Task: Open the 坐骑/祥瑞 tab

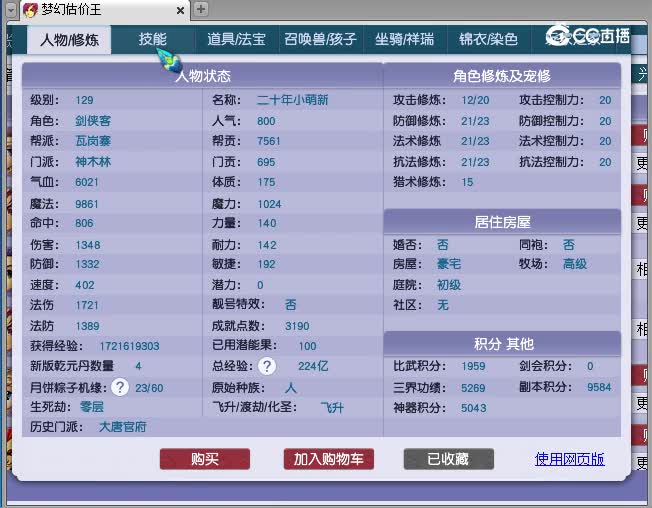Action: [x=404, y=39]
